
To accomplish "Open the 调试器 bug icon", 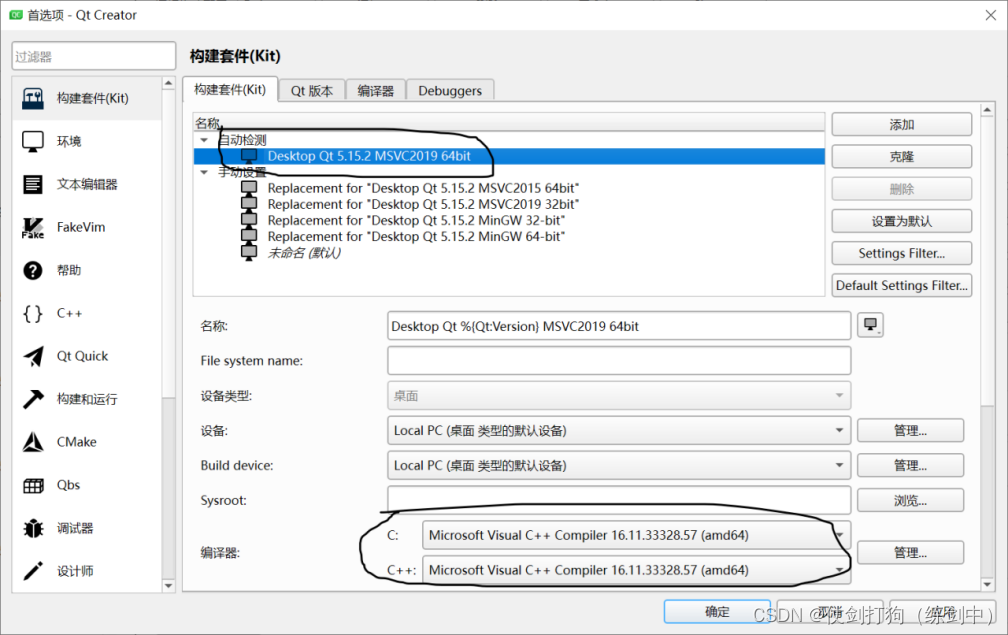I will coord(33,528).
